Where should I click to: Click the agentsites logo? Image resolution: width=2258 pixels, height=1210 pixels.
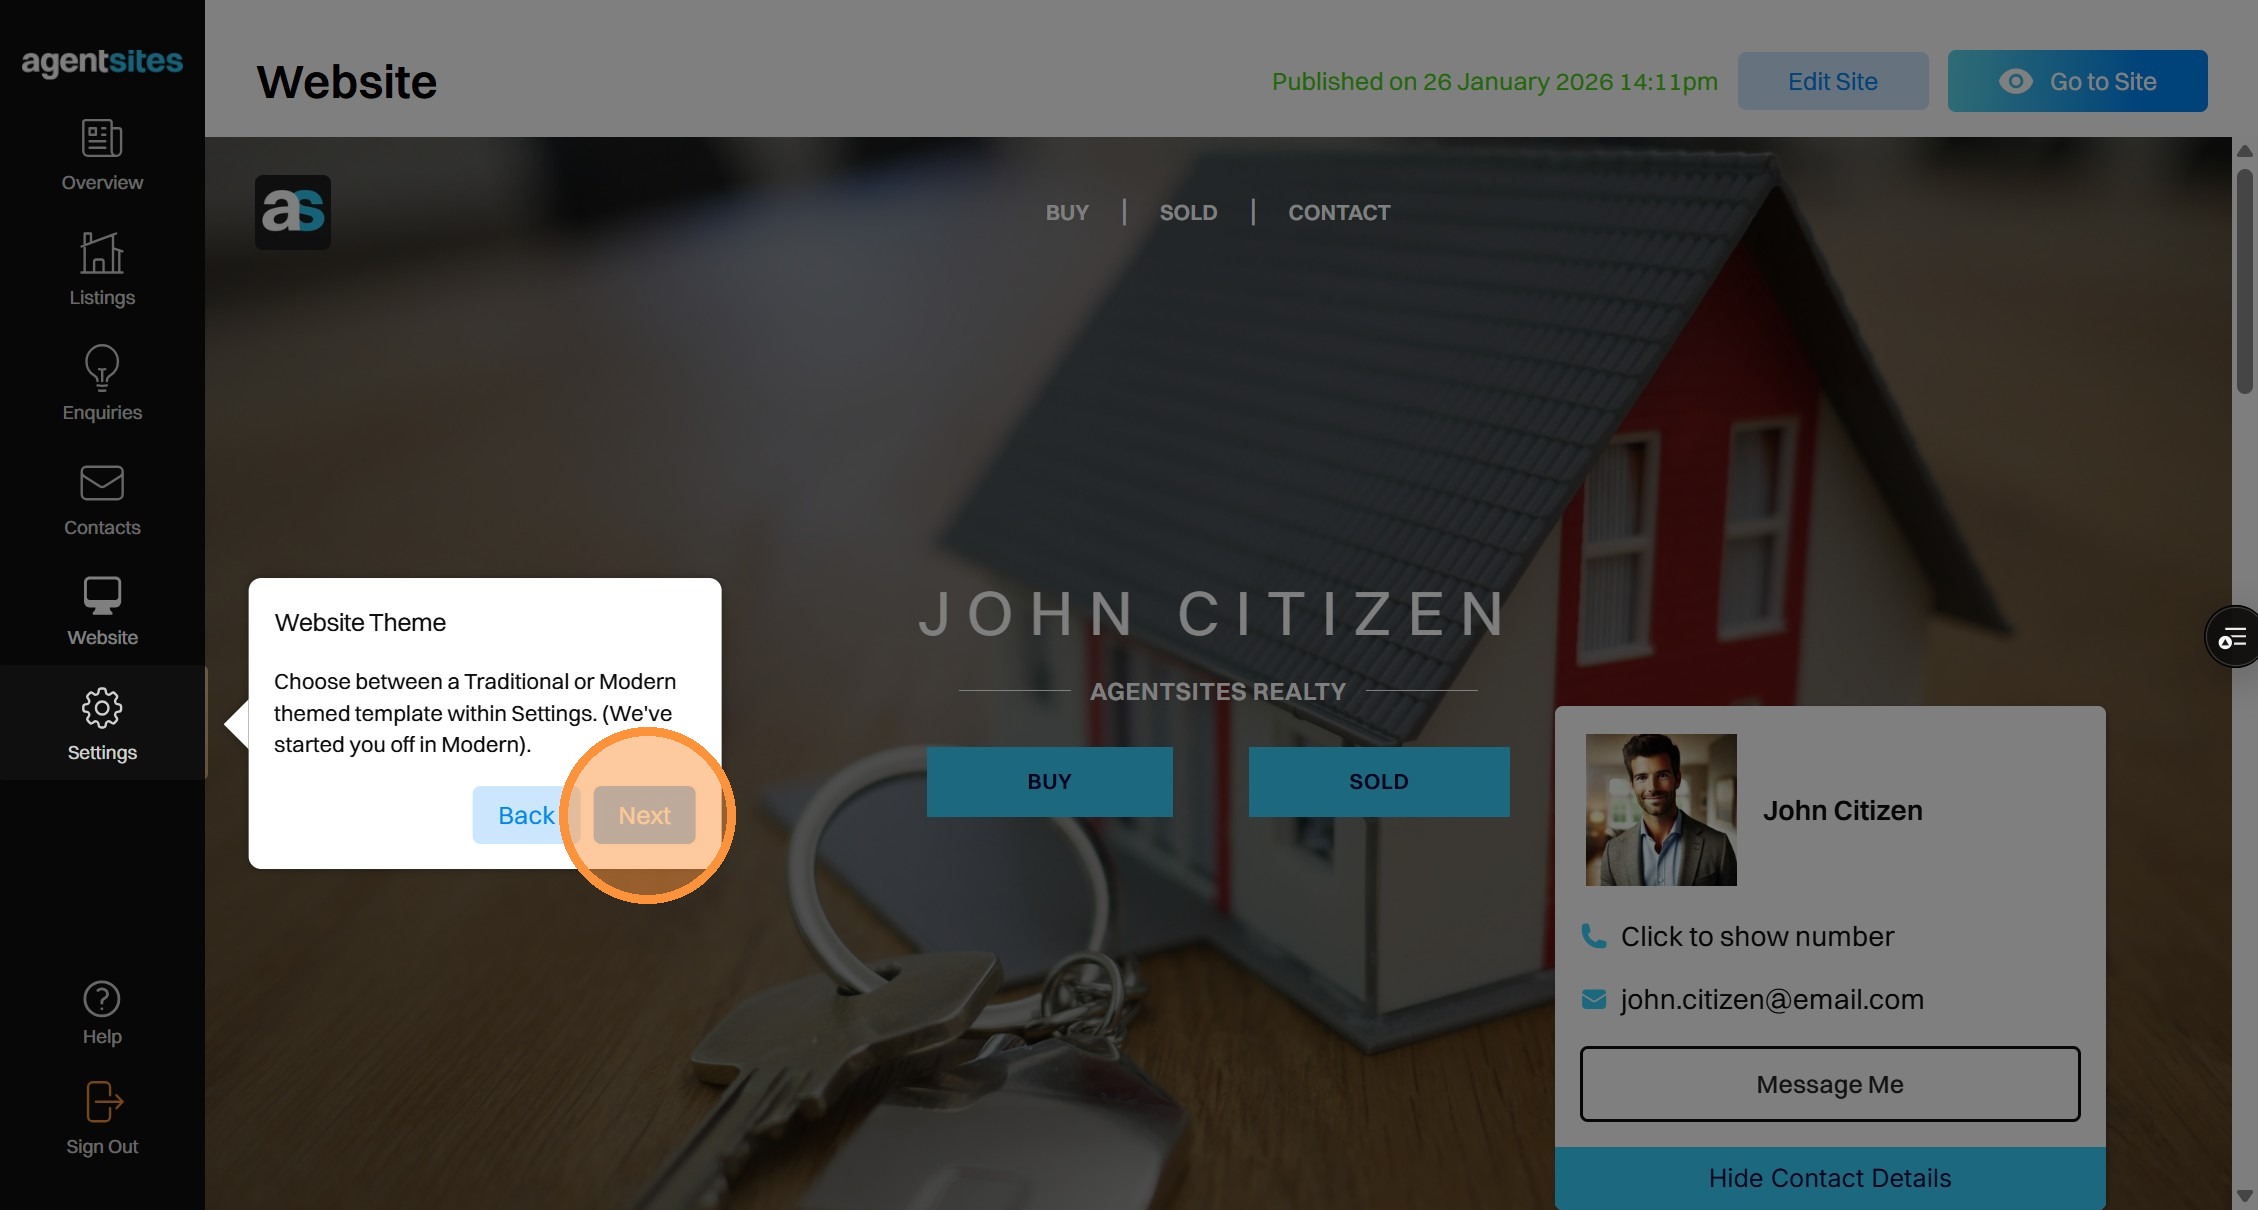click(102, 62)
